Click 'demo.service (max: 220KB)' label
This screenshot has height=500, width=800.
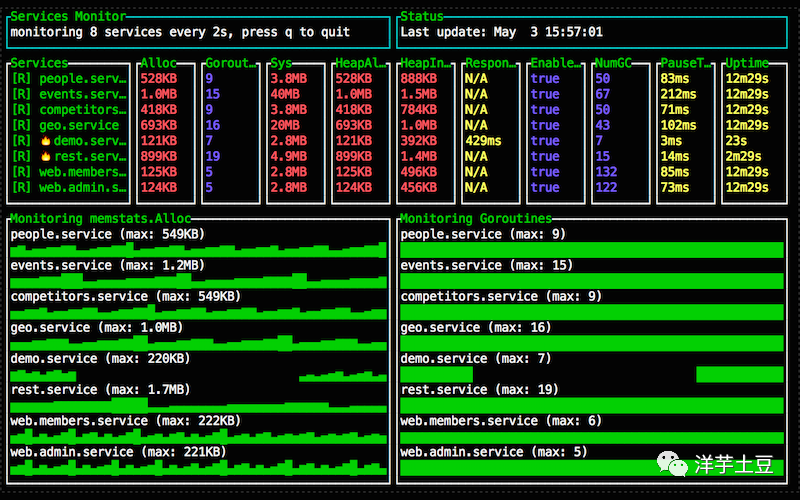(101, 359)
